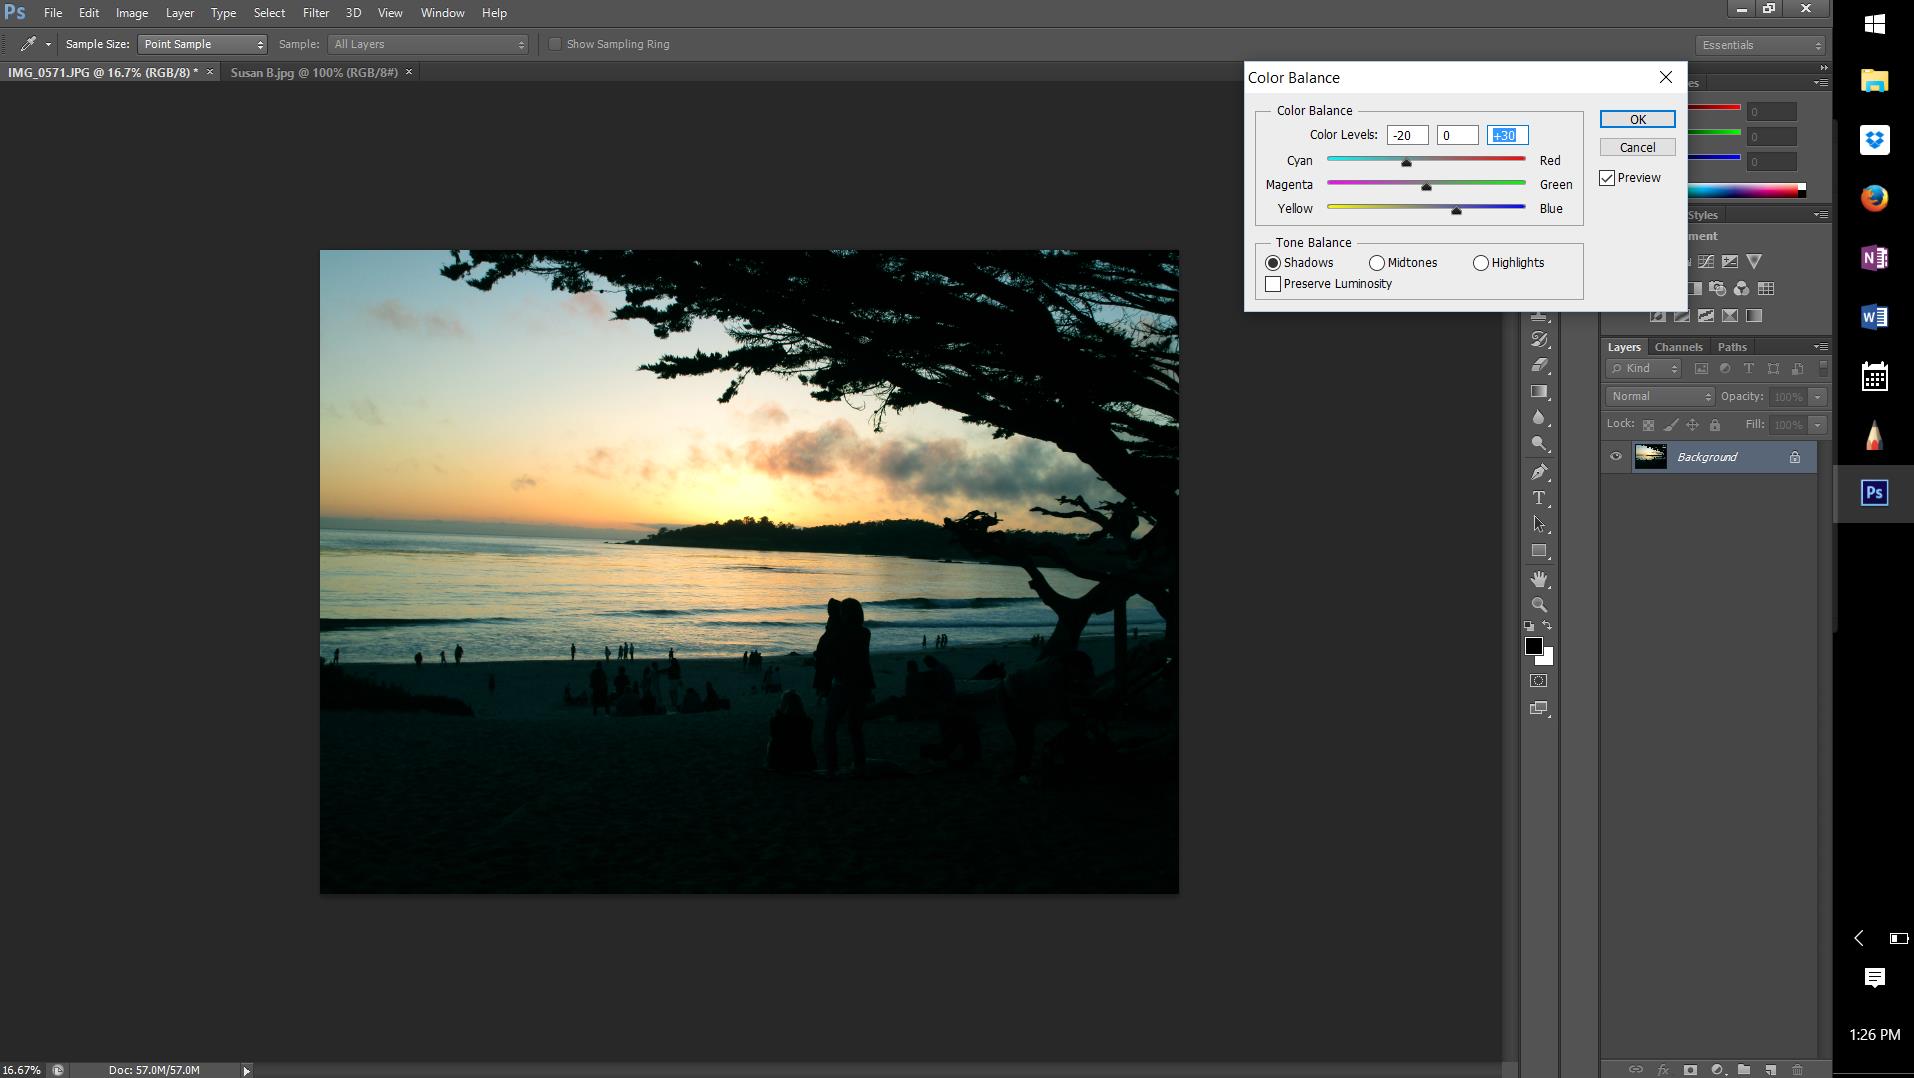Add layer mask icon
The width and height of the screenshot is (1914, 1078).
(x=1690, y=1070)
